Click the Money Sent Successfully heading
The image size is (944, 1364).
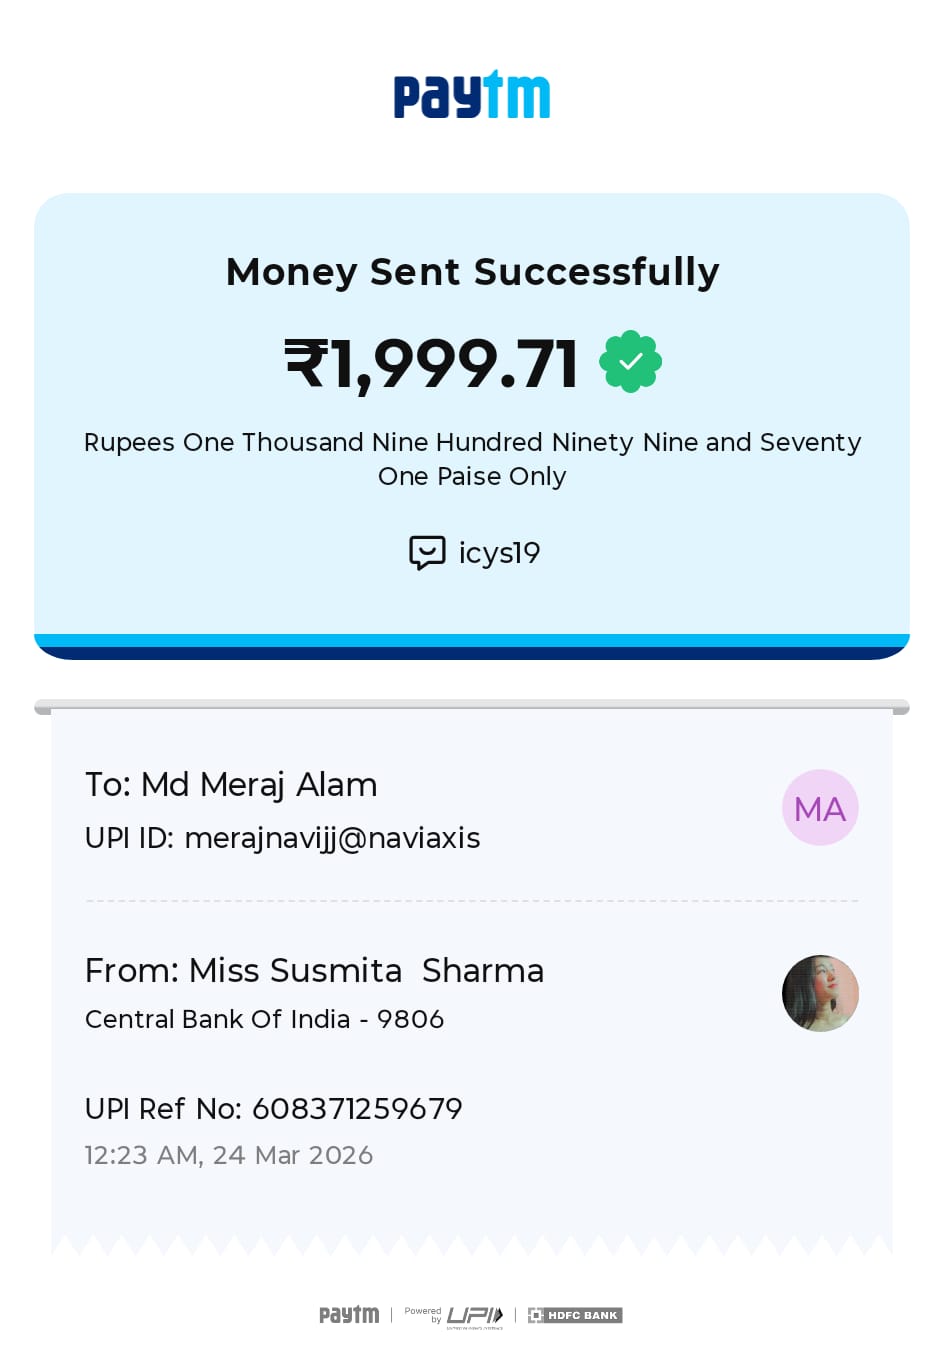(x=472, y=272)
